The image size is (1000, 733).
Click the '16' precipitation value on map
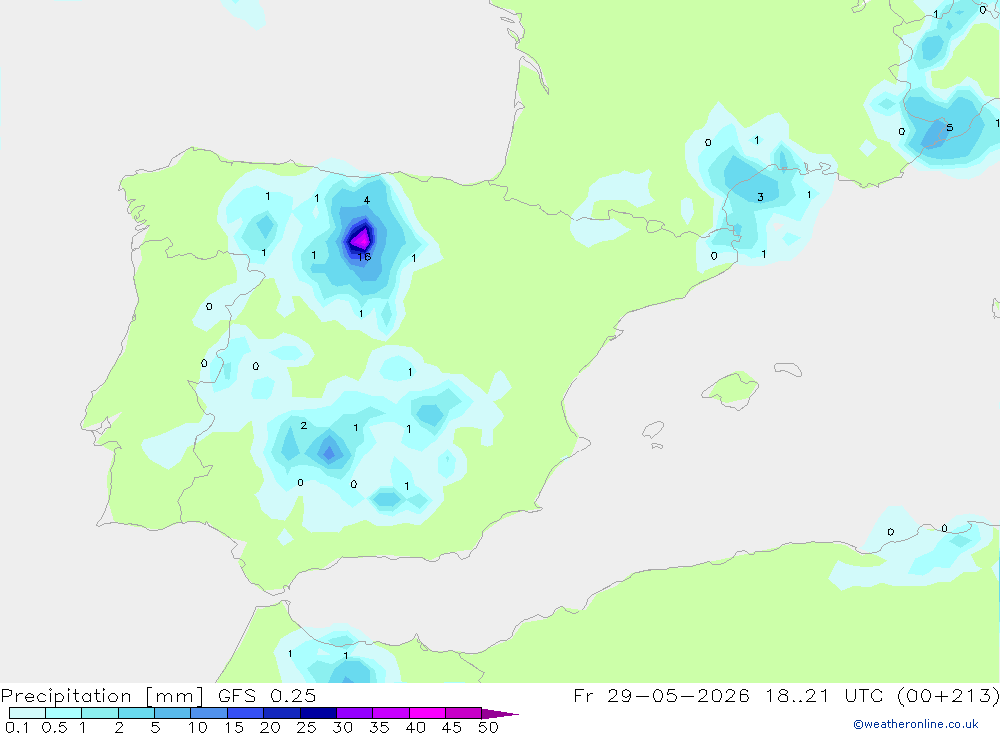coord(364,257)
